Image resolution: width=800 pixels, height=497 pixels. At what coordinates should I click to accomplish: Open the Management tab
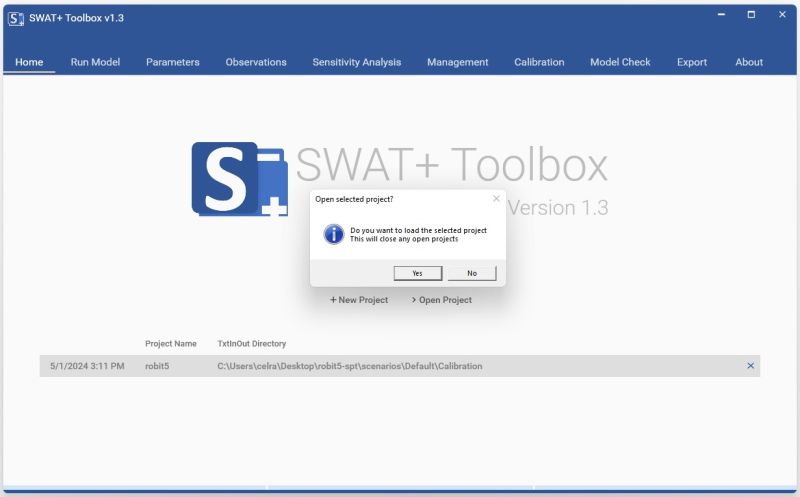click(x=458, y=62)
